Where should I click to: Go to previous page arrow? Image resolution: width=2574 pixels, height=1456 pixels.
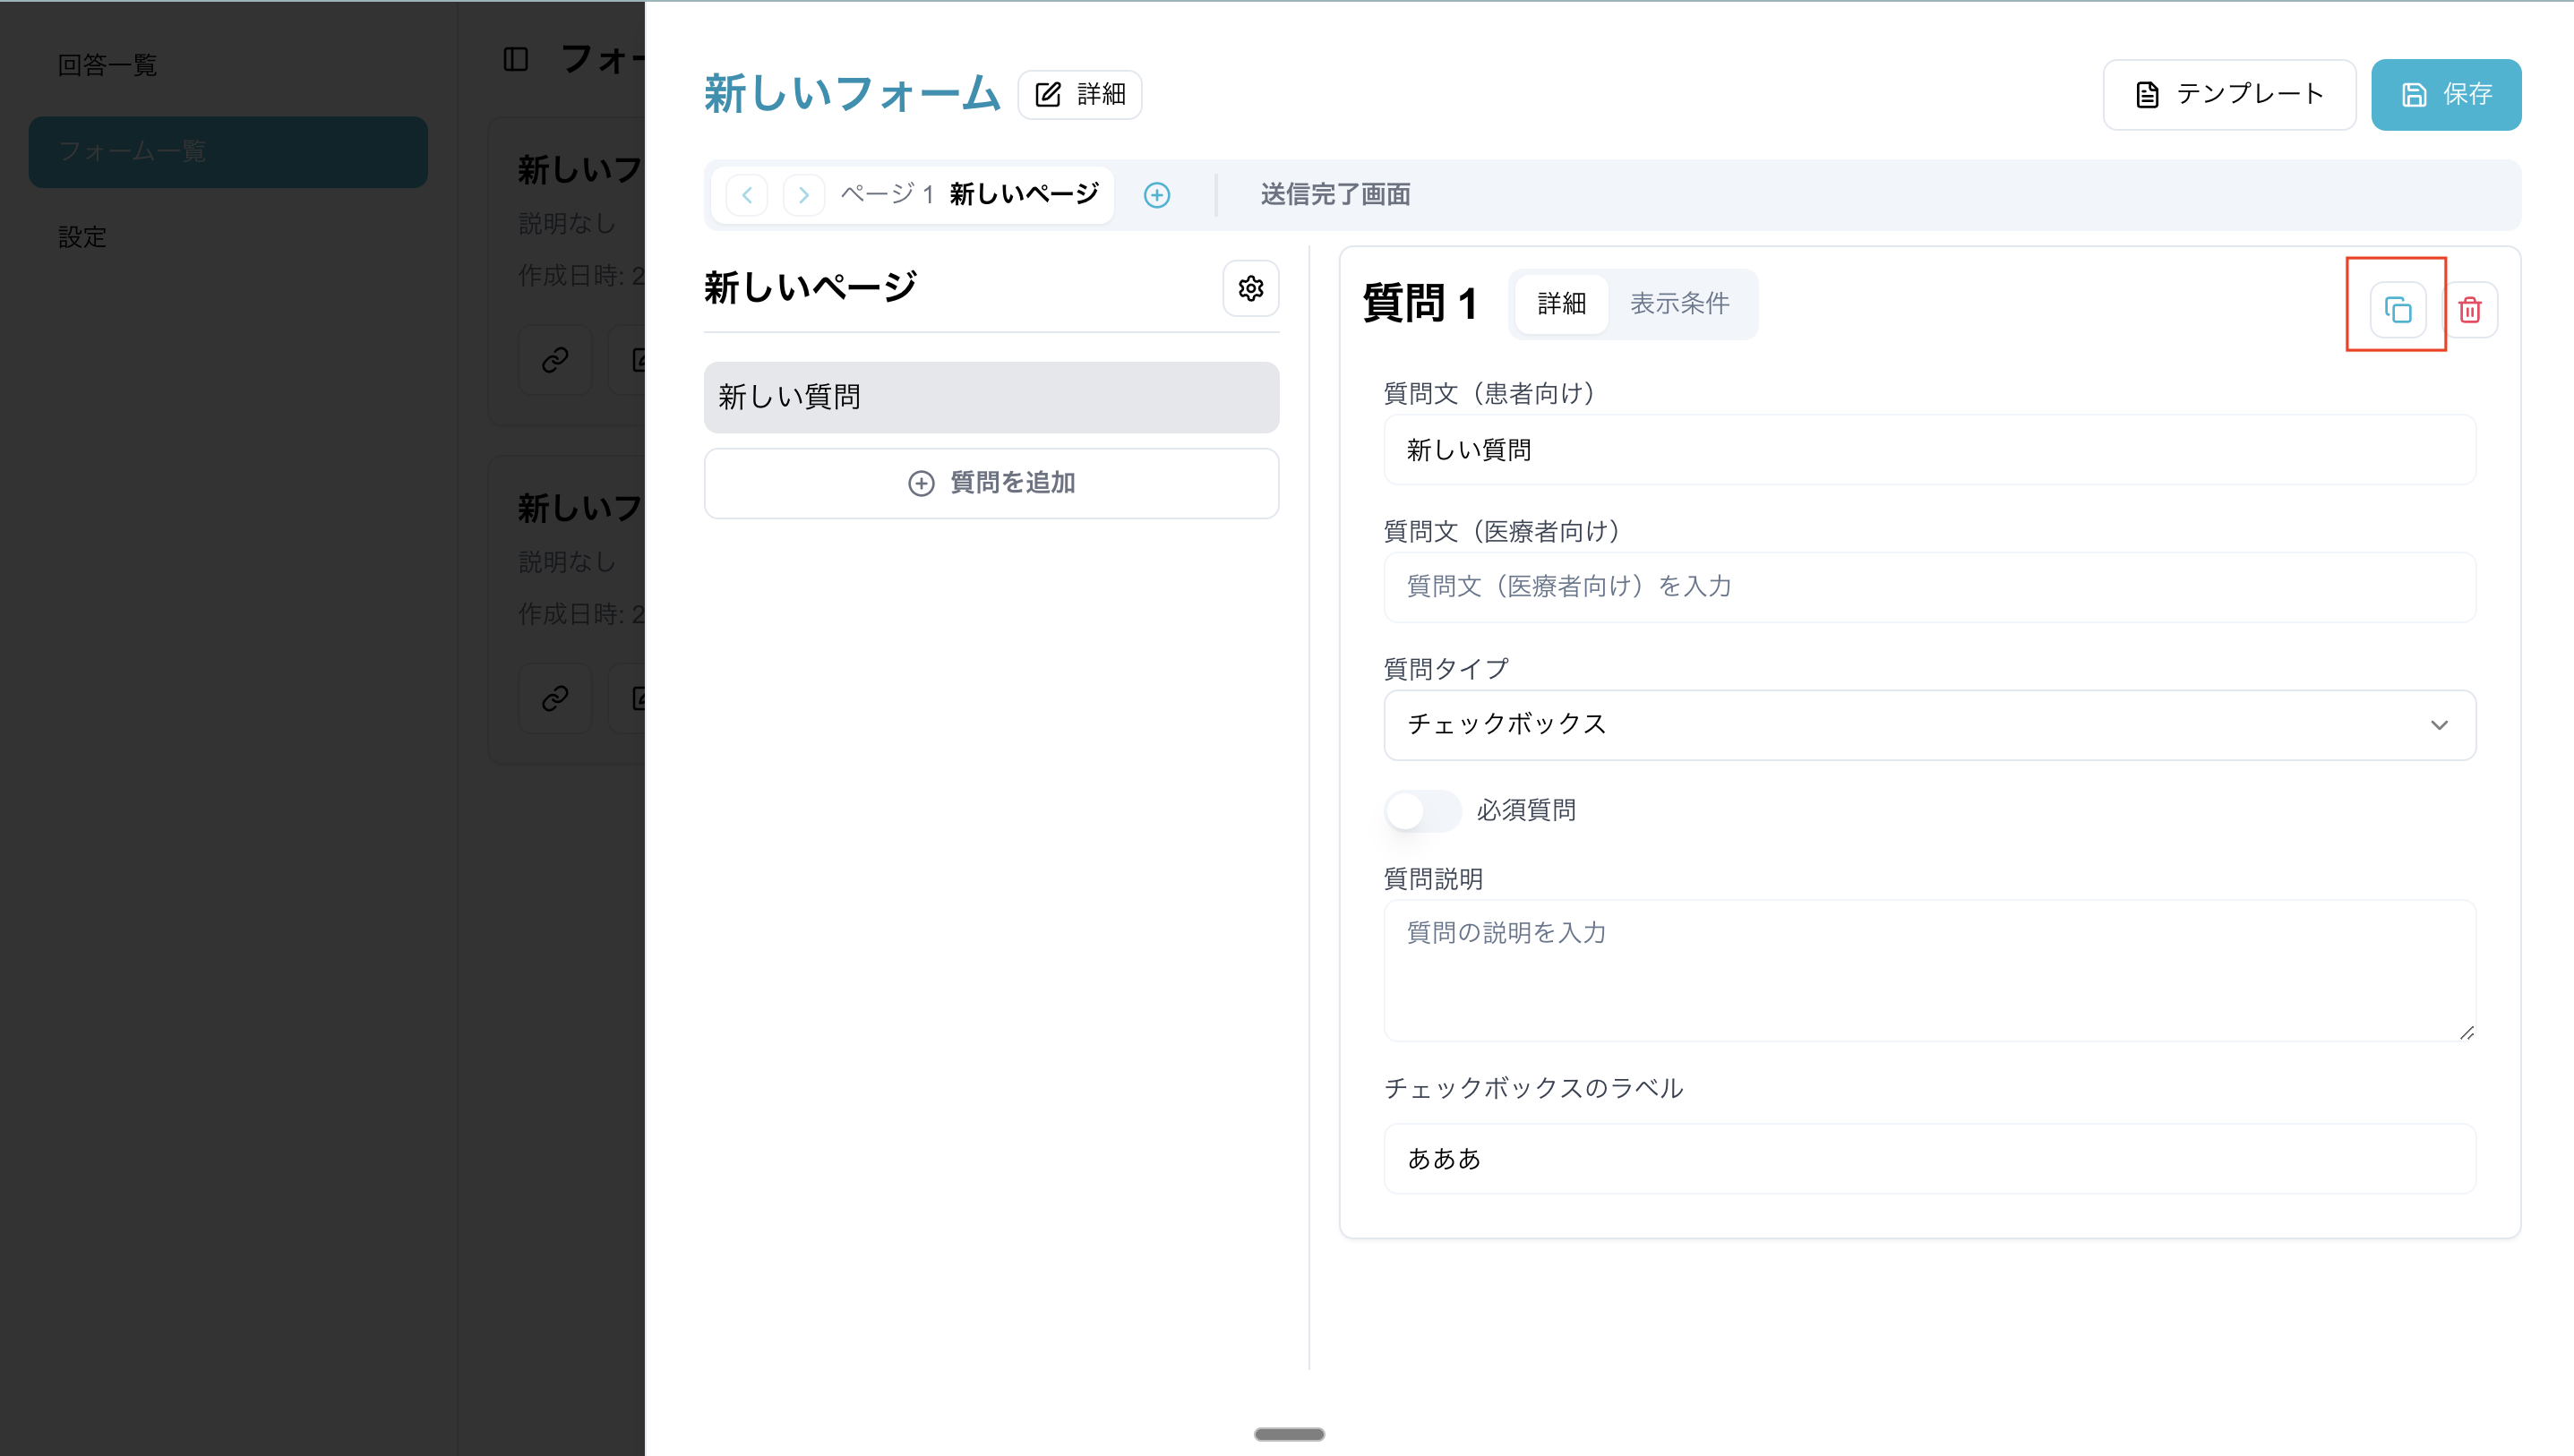pos(747,195)
